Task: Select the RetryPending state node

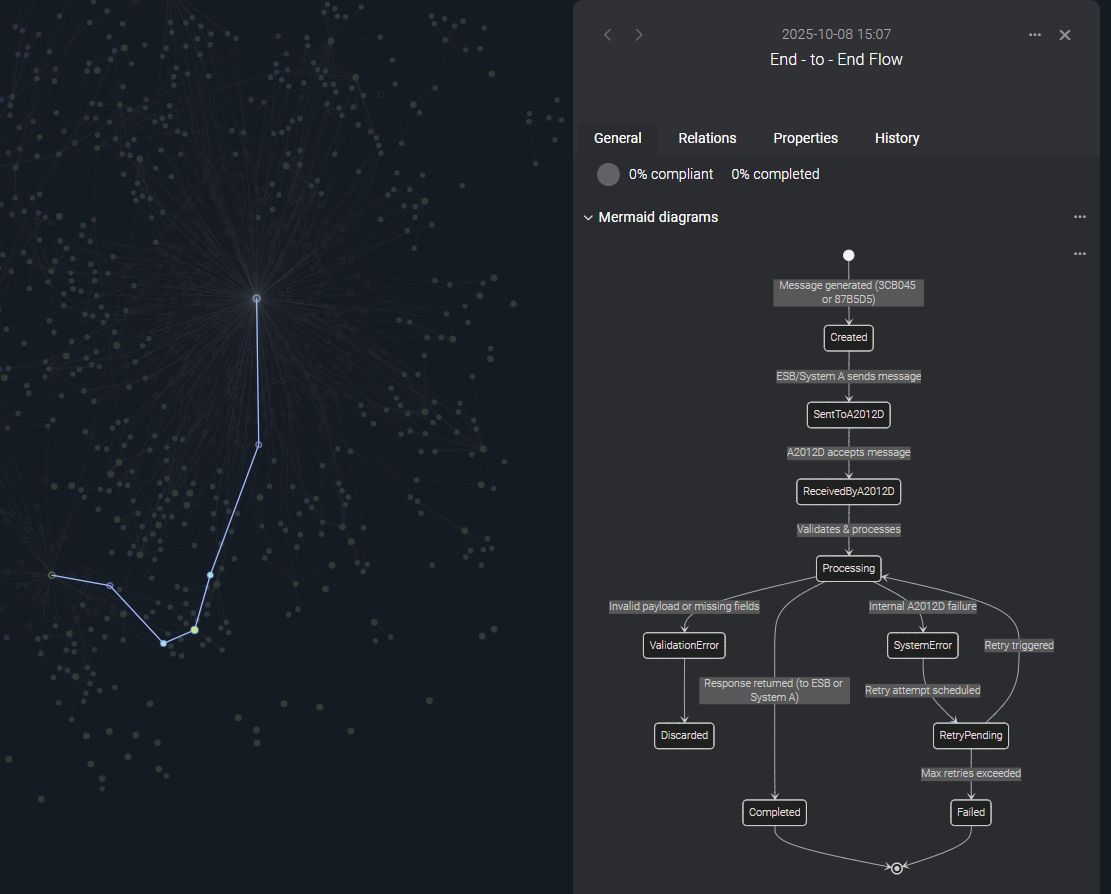Action: click(x=970, y=736)
